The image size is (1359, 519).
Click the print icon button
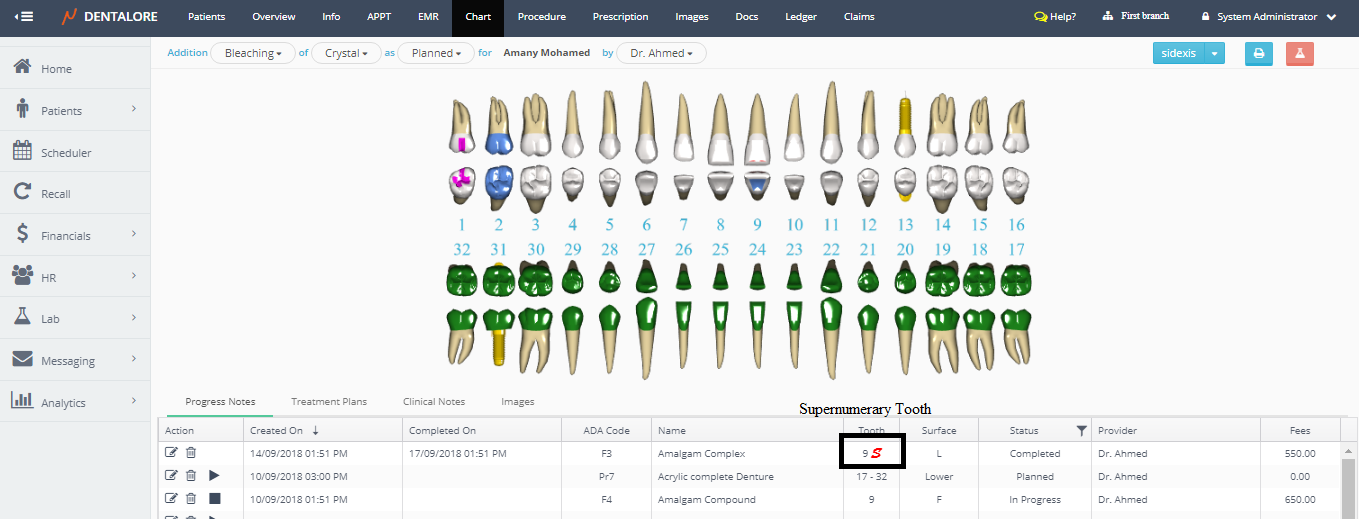click(1258, 54)
